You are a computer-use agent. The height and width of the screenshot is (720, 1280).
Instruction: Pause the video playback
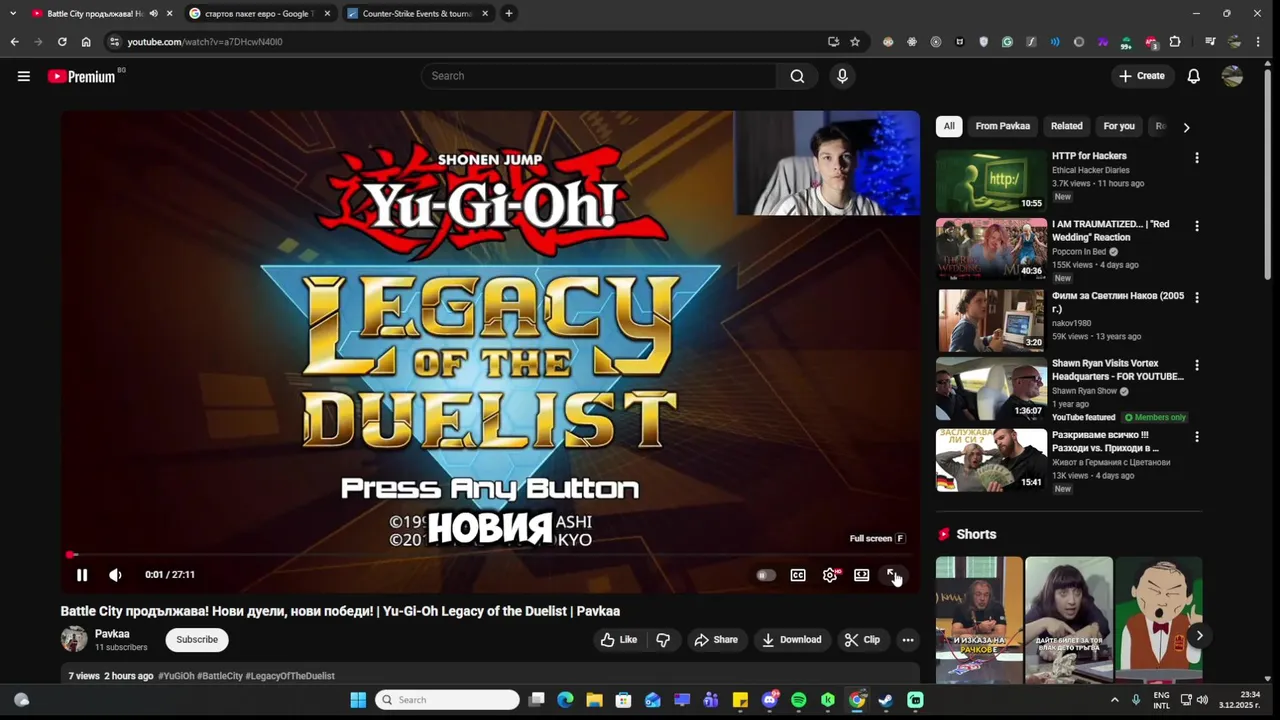click(x=82, y=575)
